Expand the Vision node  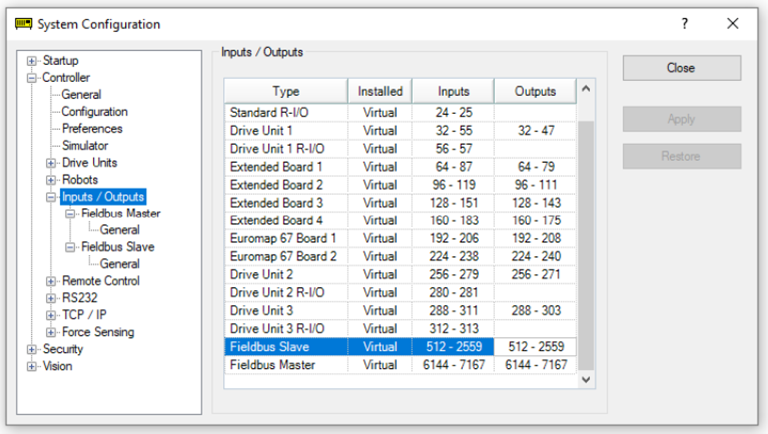(32, 366)
